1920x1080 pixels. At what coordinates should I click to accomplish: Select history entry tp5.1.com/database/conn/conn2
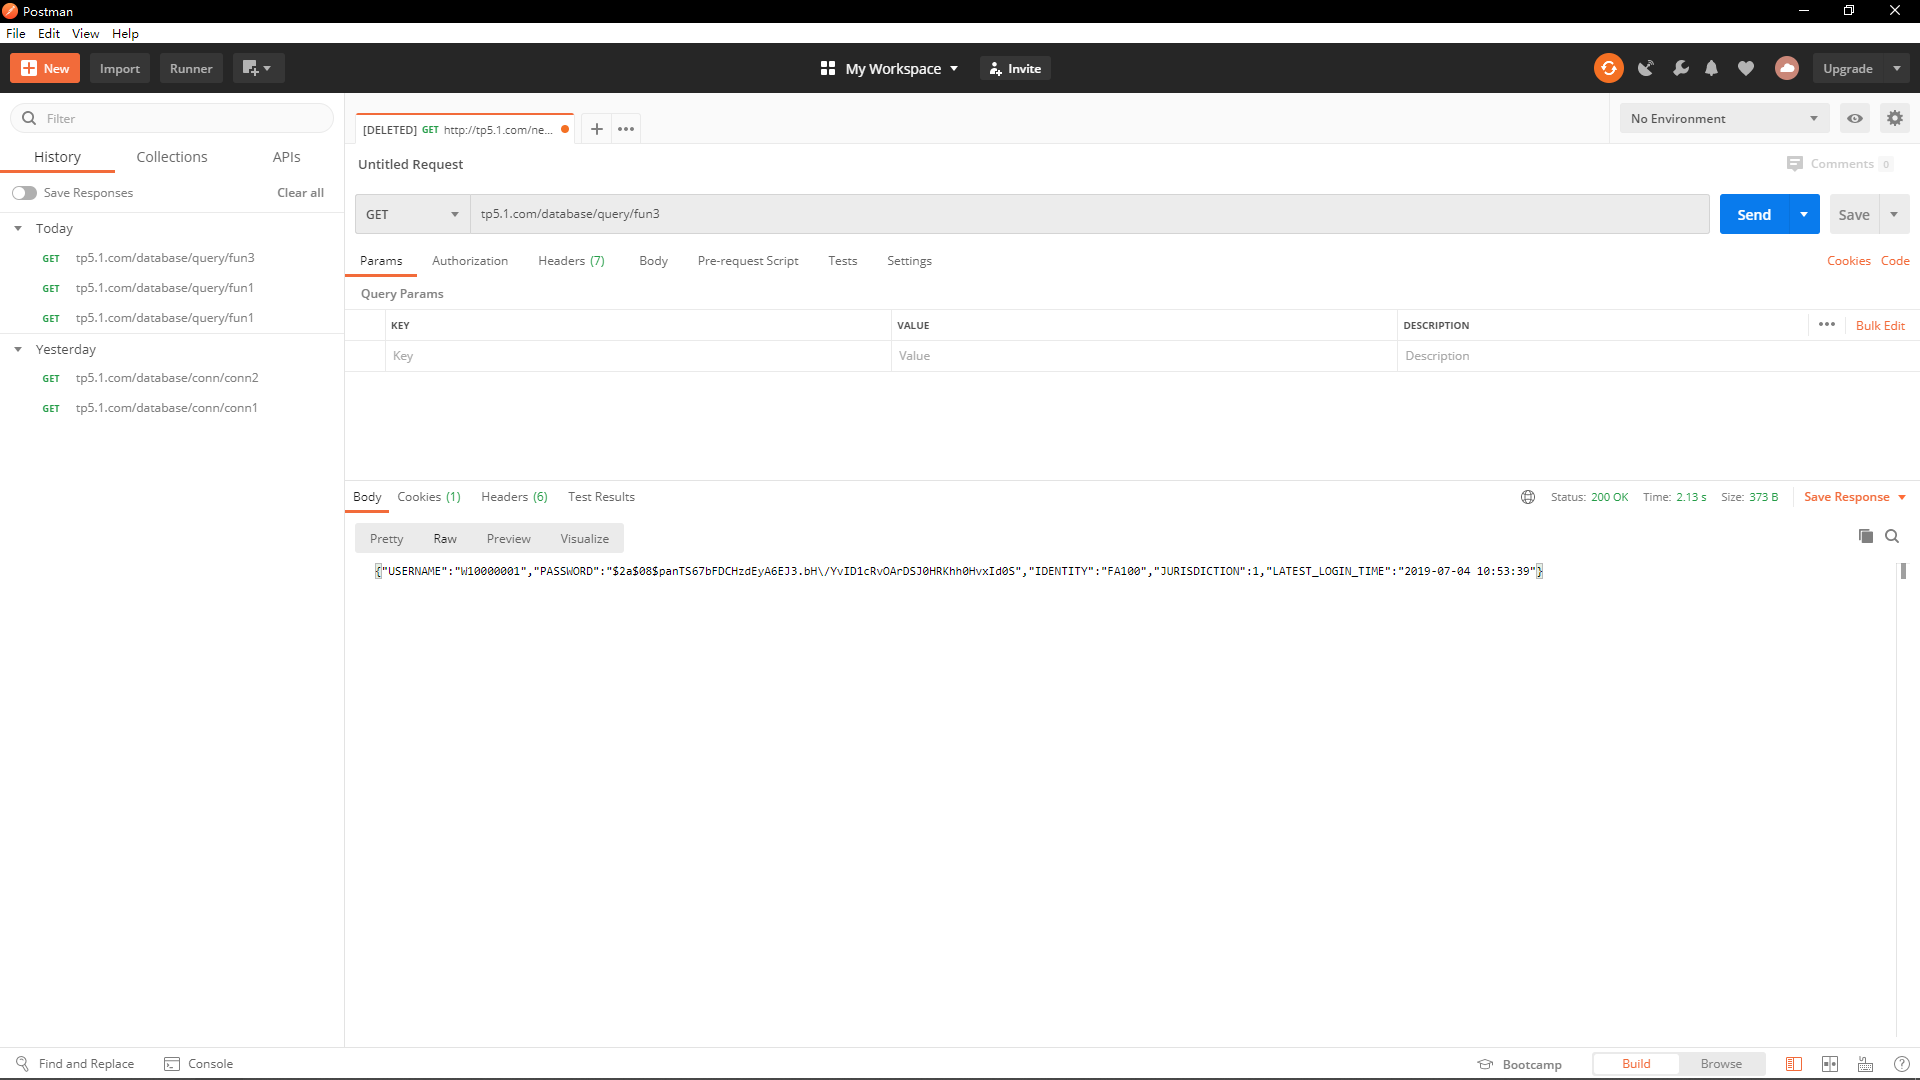[167, 378]
